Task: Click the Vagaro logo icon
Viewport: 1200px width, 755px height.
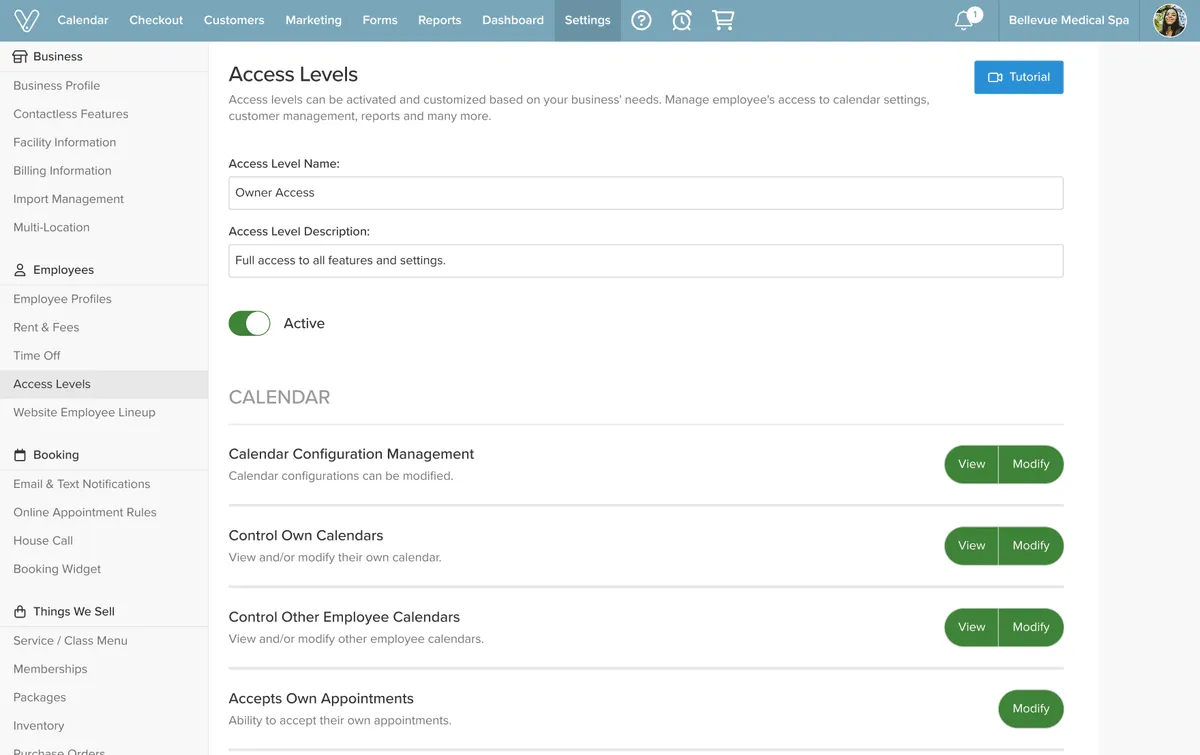Action: [27, 20]
